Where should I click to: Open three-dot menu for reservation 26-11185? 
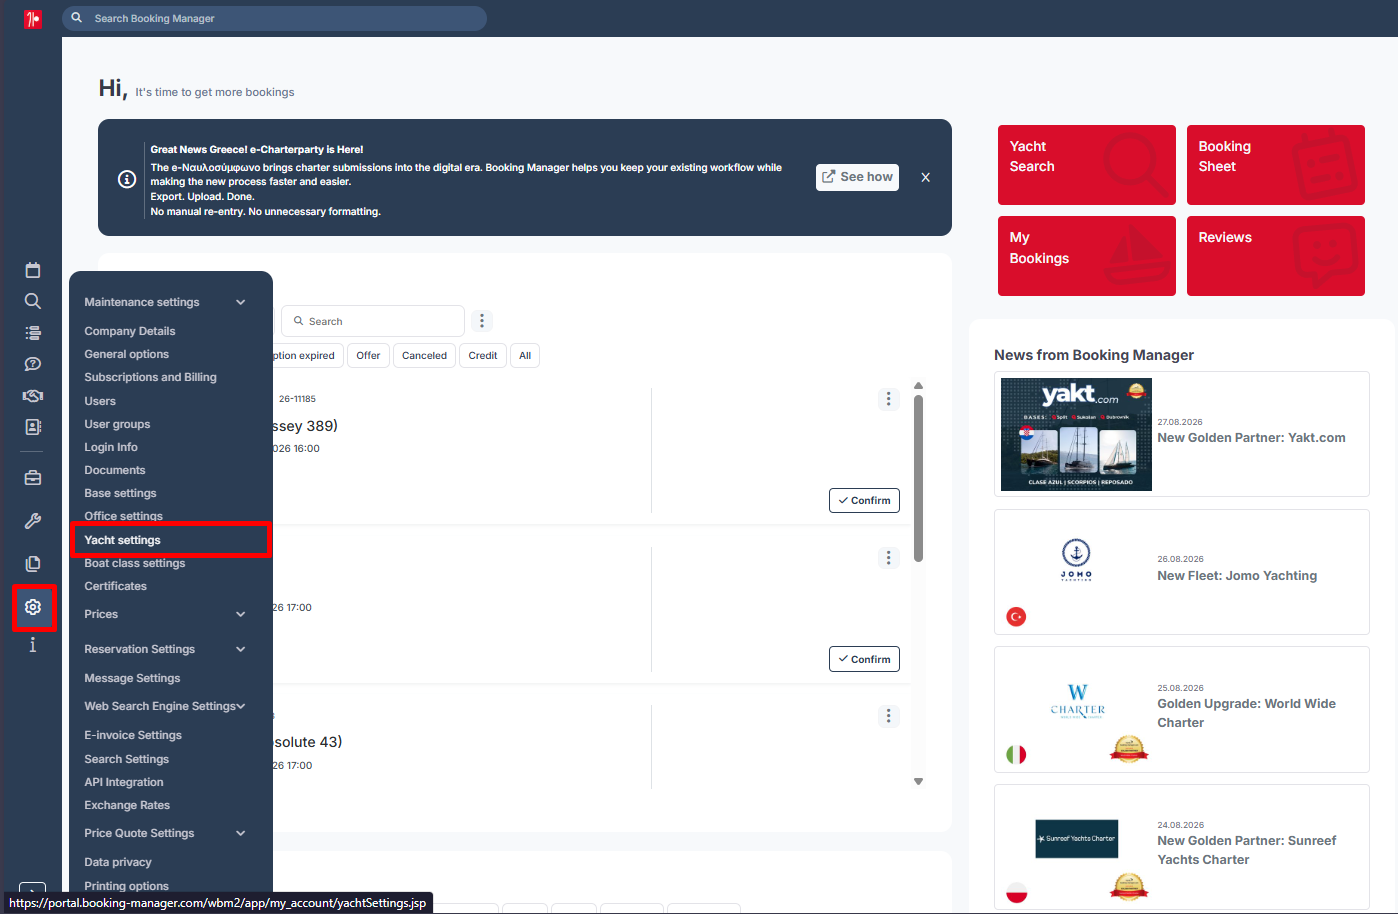(x=888, y=399)
